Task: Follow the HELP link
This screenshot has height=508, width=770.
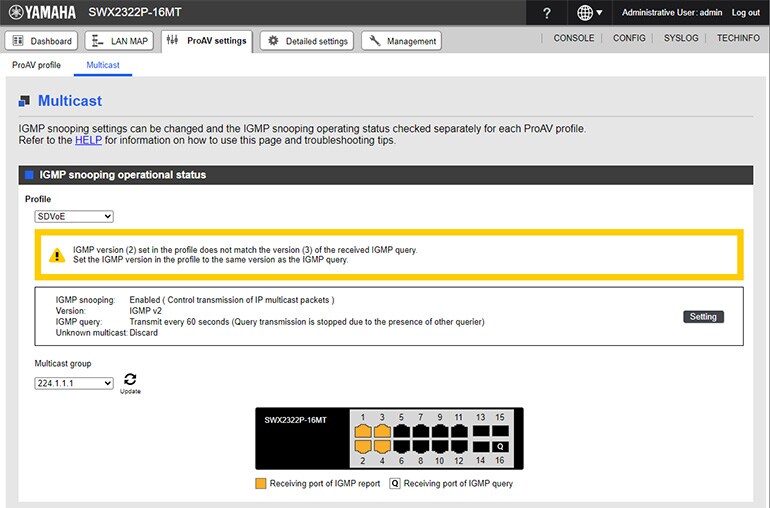Action: coord(88,141)
